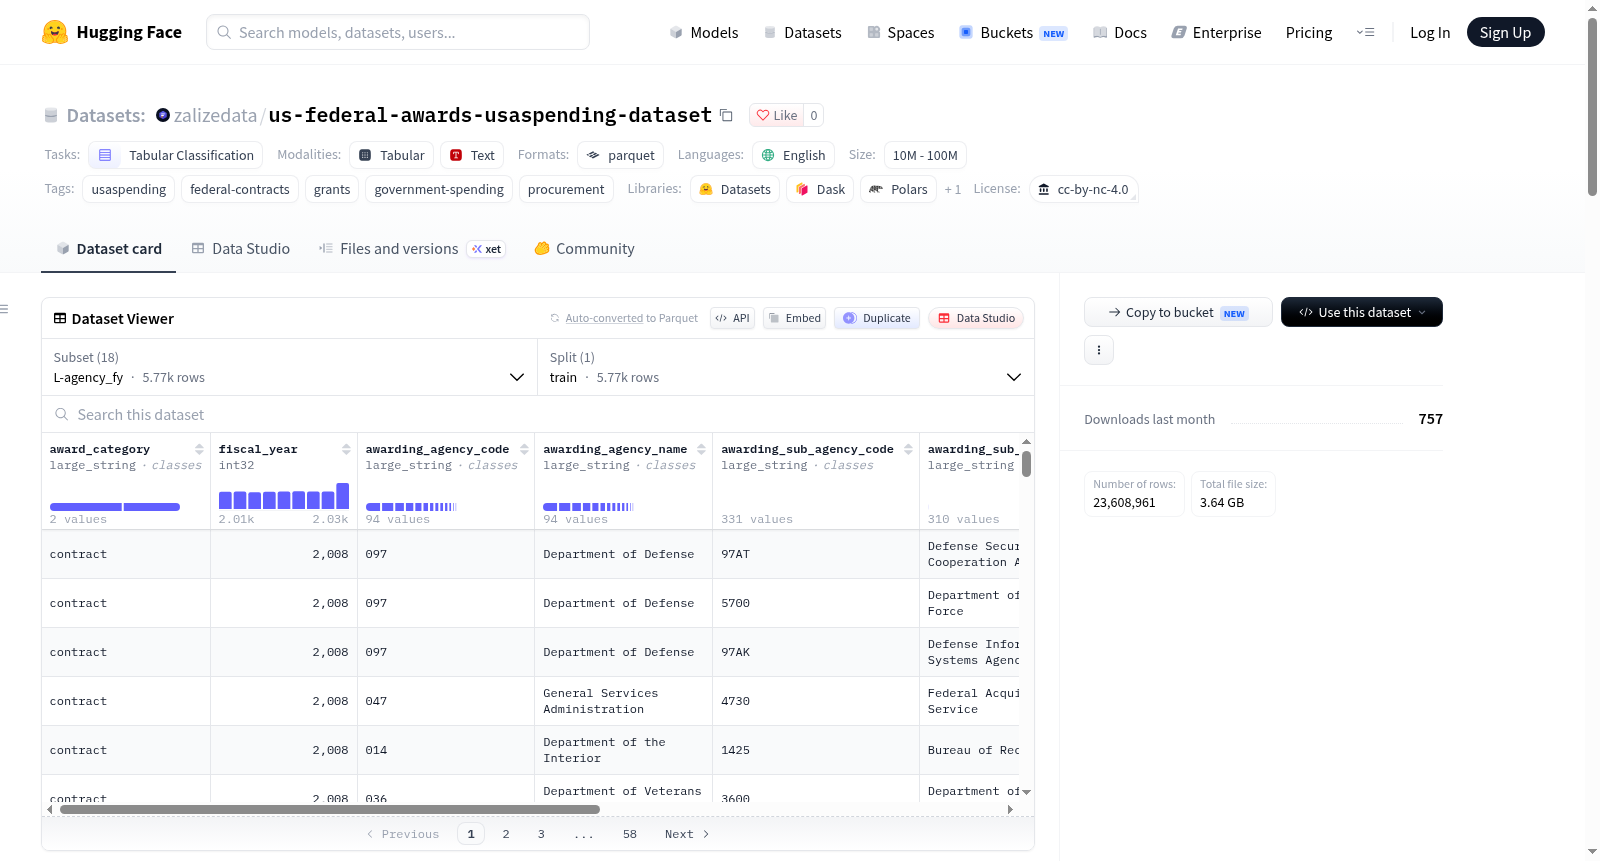Open the Subset L-agency_fy dropdown
The height and width of the screenshot is (861, 1600).
pos(289,368)
